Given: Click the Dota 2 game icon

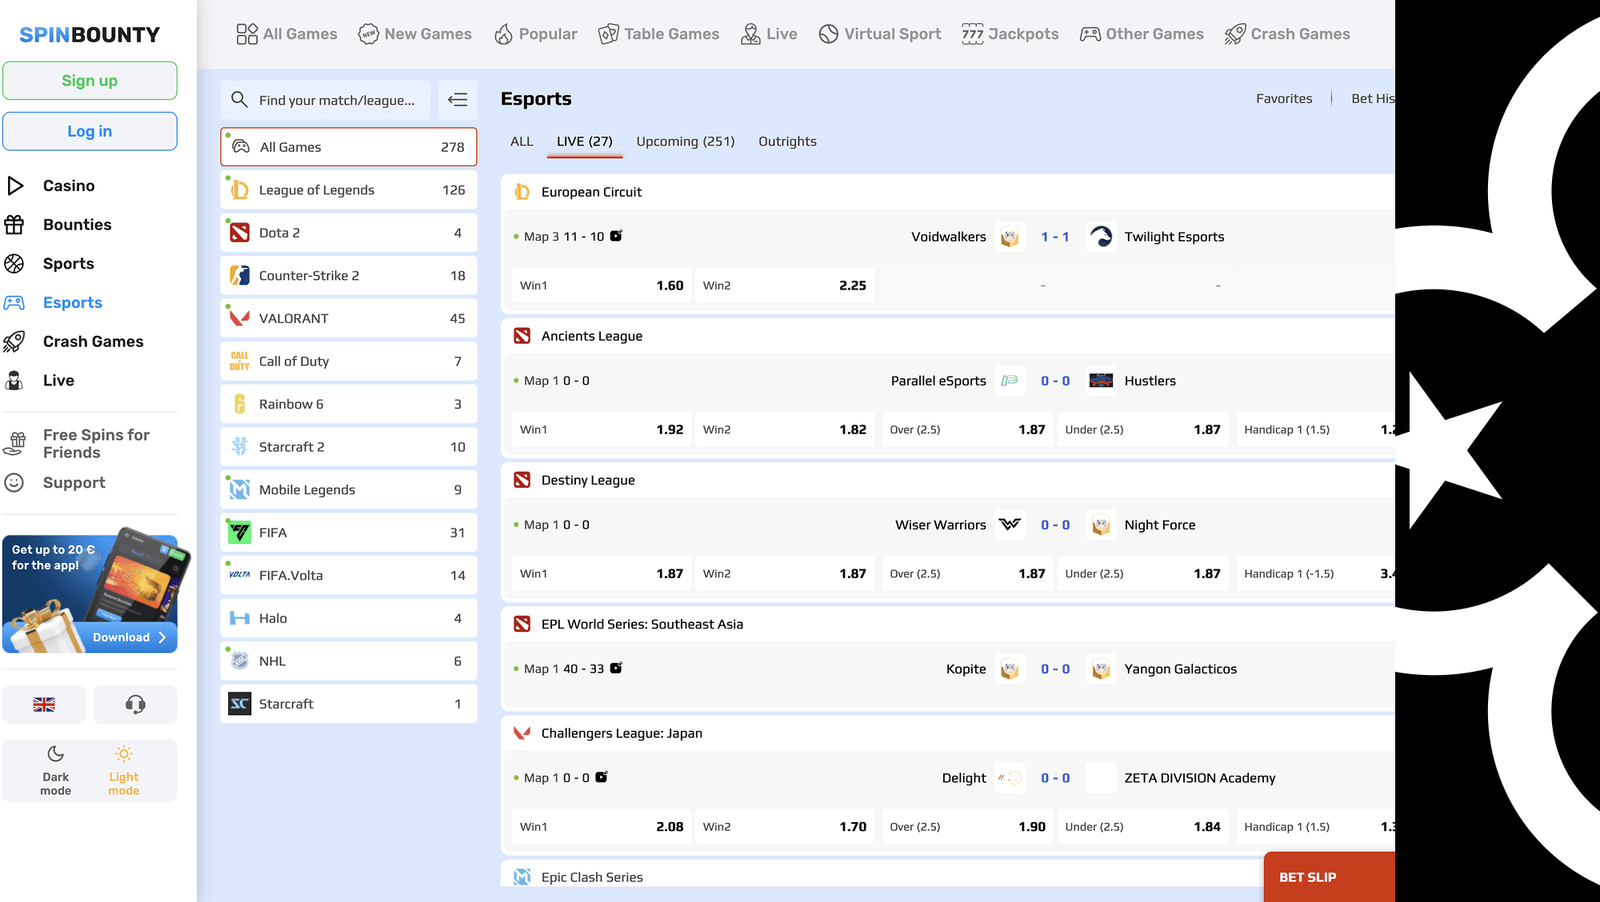Looking at the screenshot, I should [x=240, y=233].
